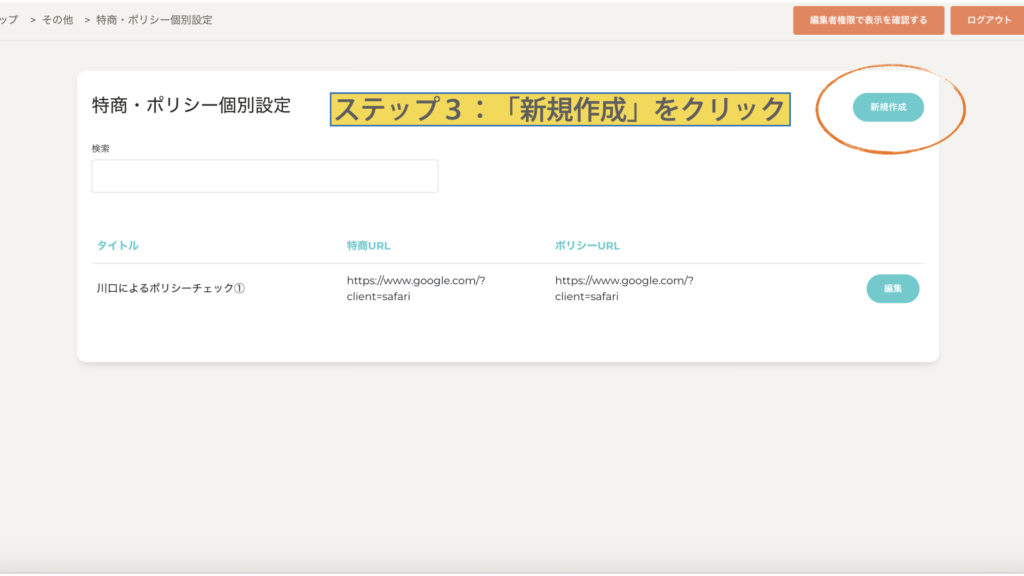This screenshot has height=576, width=1024.
Task: Log out using the ログアウト button
Action: point(988,20)
